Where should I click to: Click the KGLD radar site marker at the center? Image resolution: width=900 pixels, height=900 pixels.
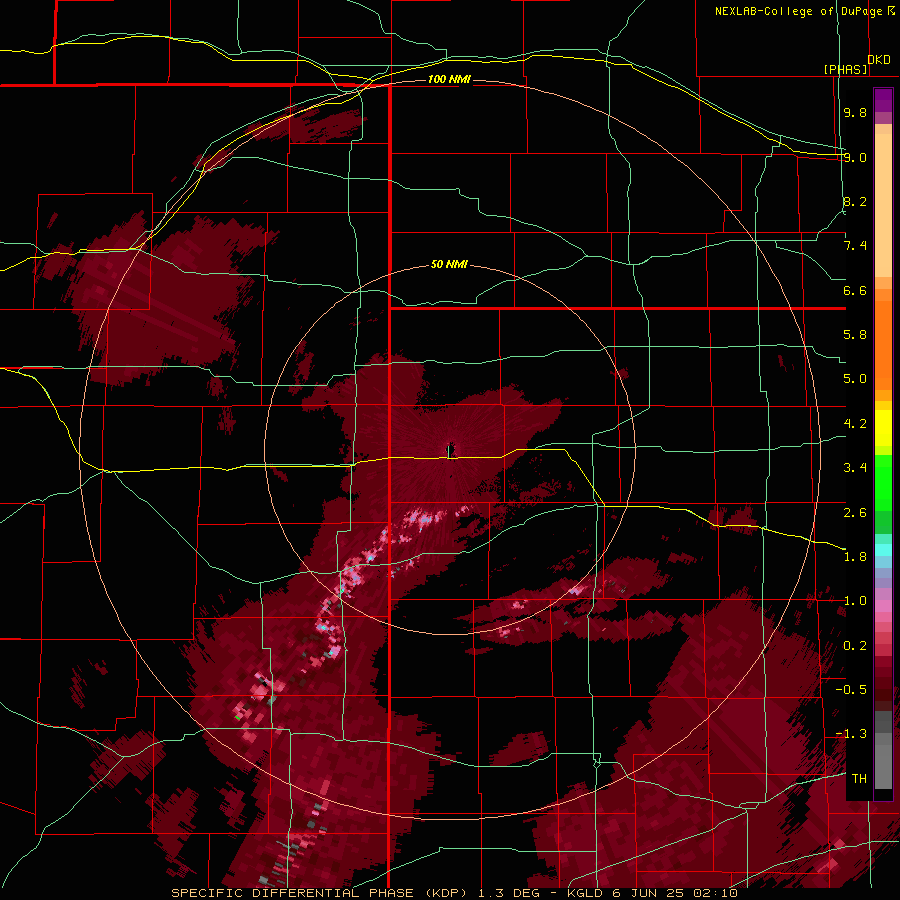pos(451,451)
